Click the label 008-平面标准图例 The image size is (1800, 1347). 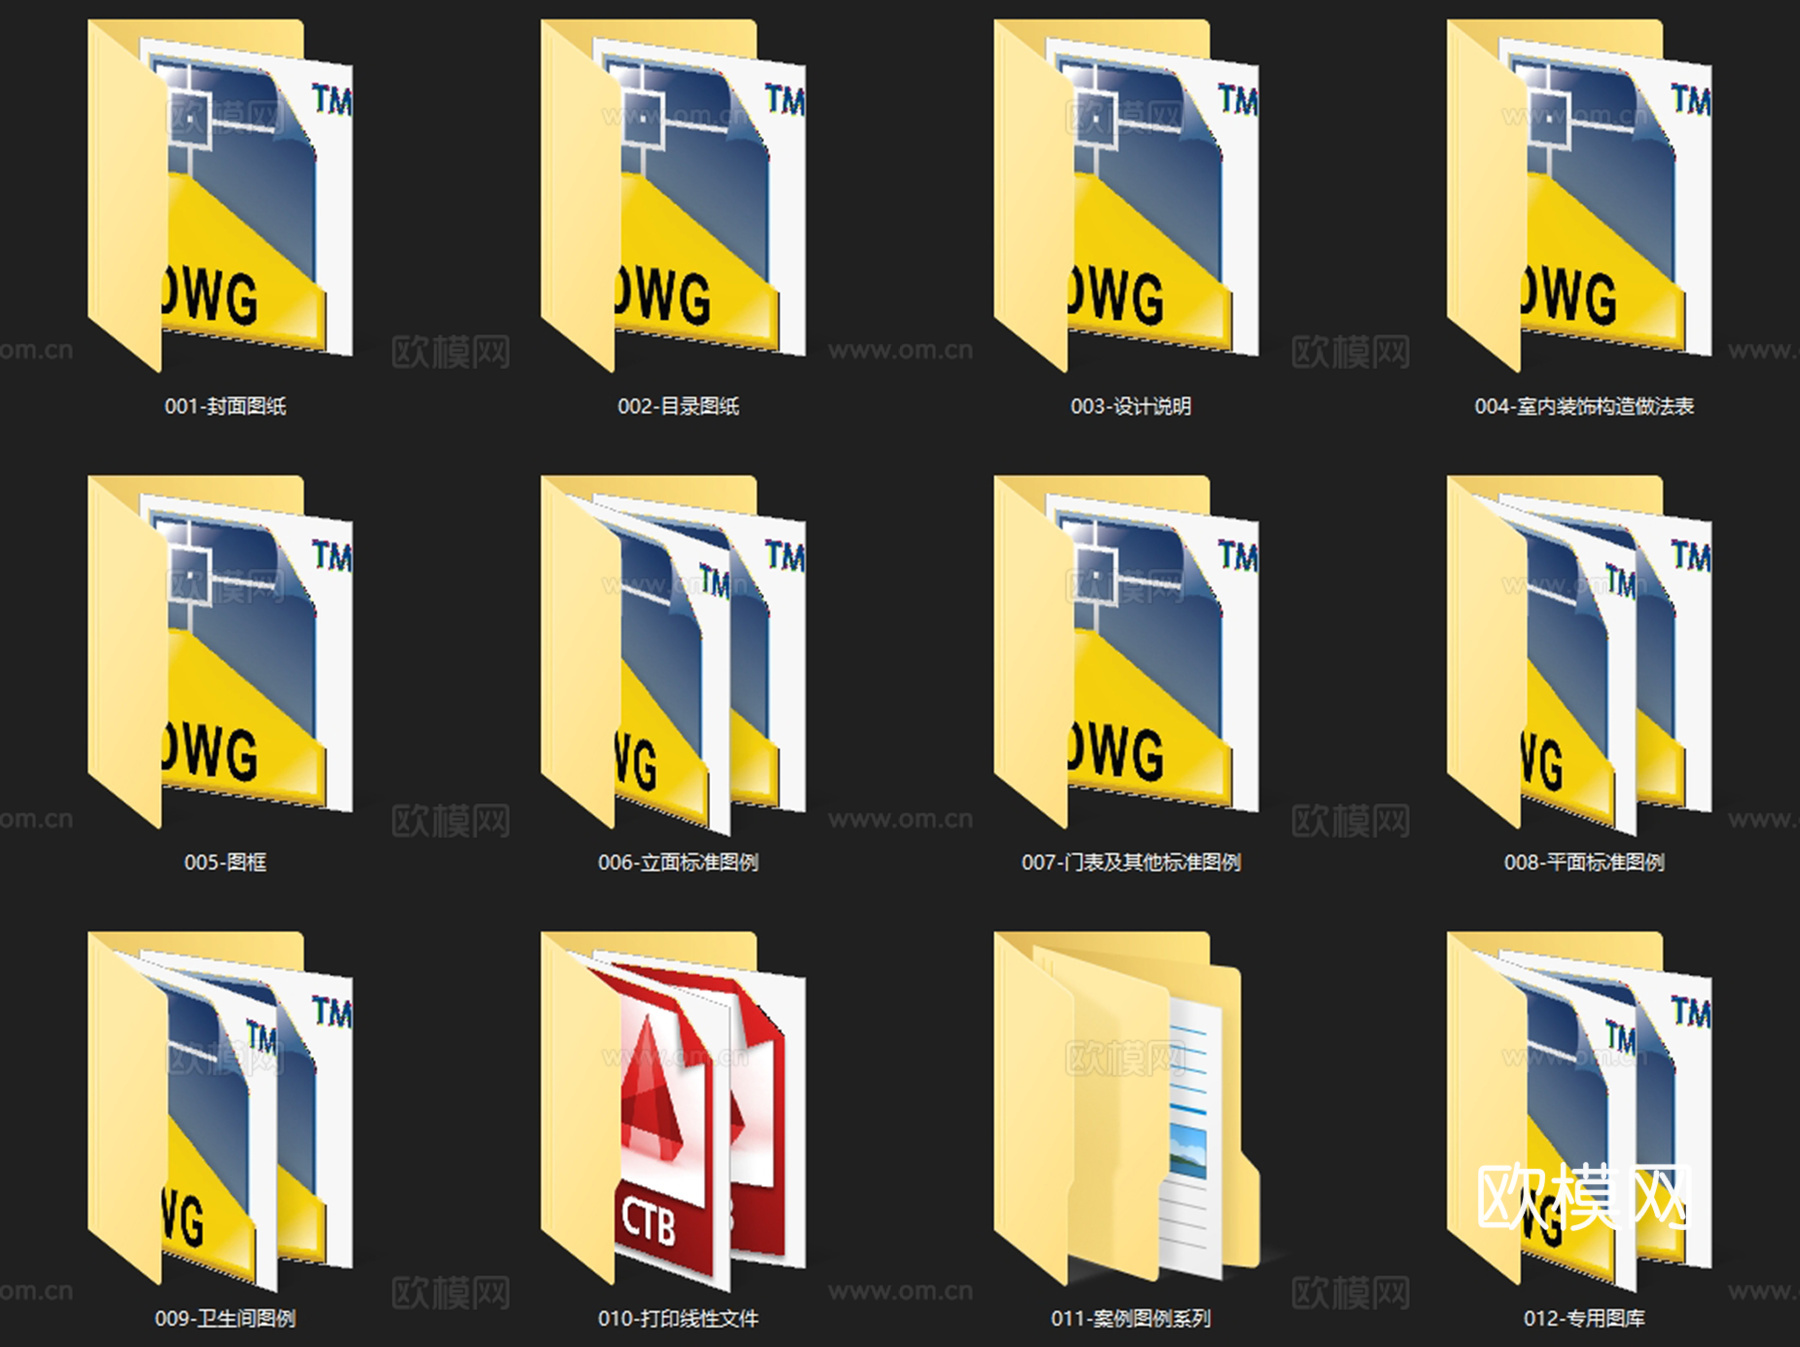click(x=1584, y=862)
